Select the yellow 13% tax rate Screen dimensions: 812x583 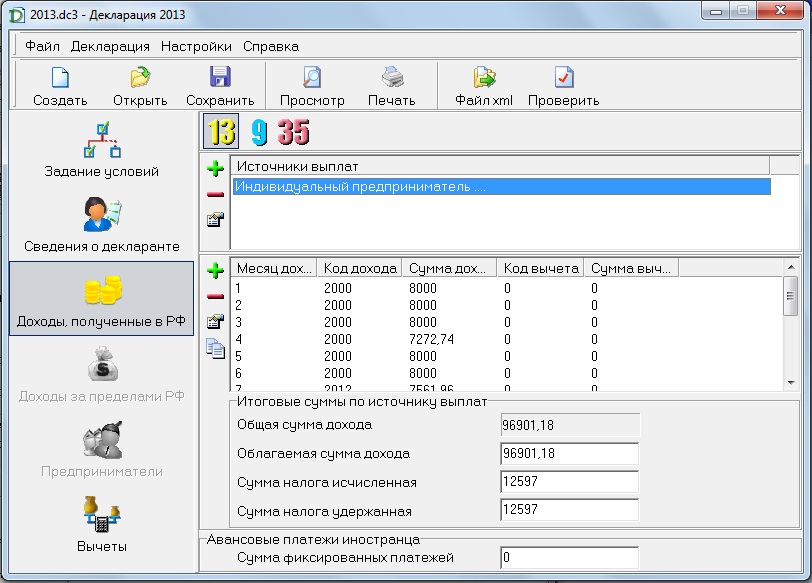[x=222, y=132]
